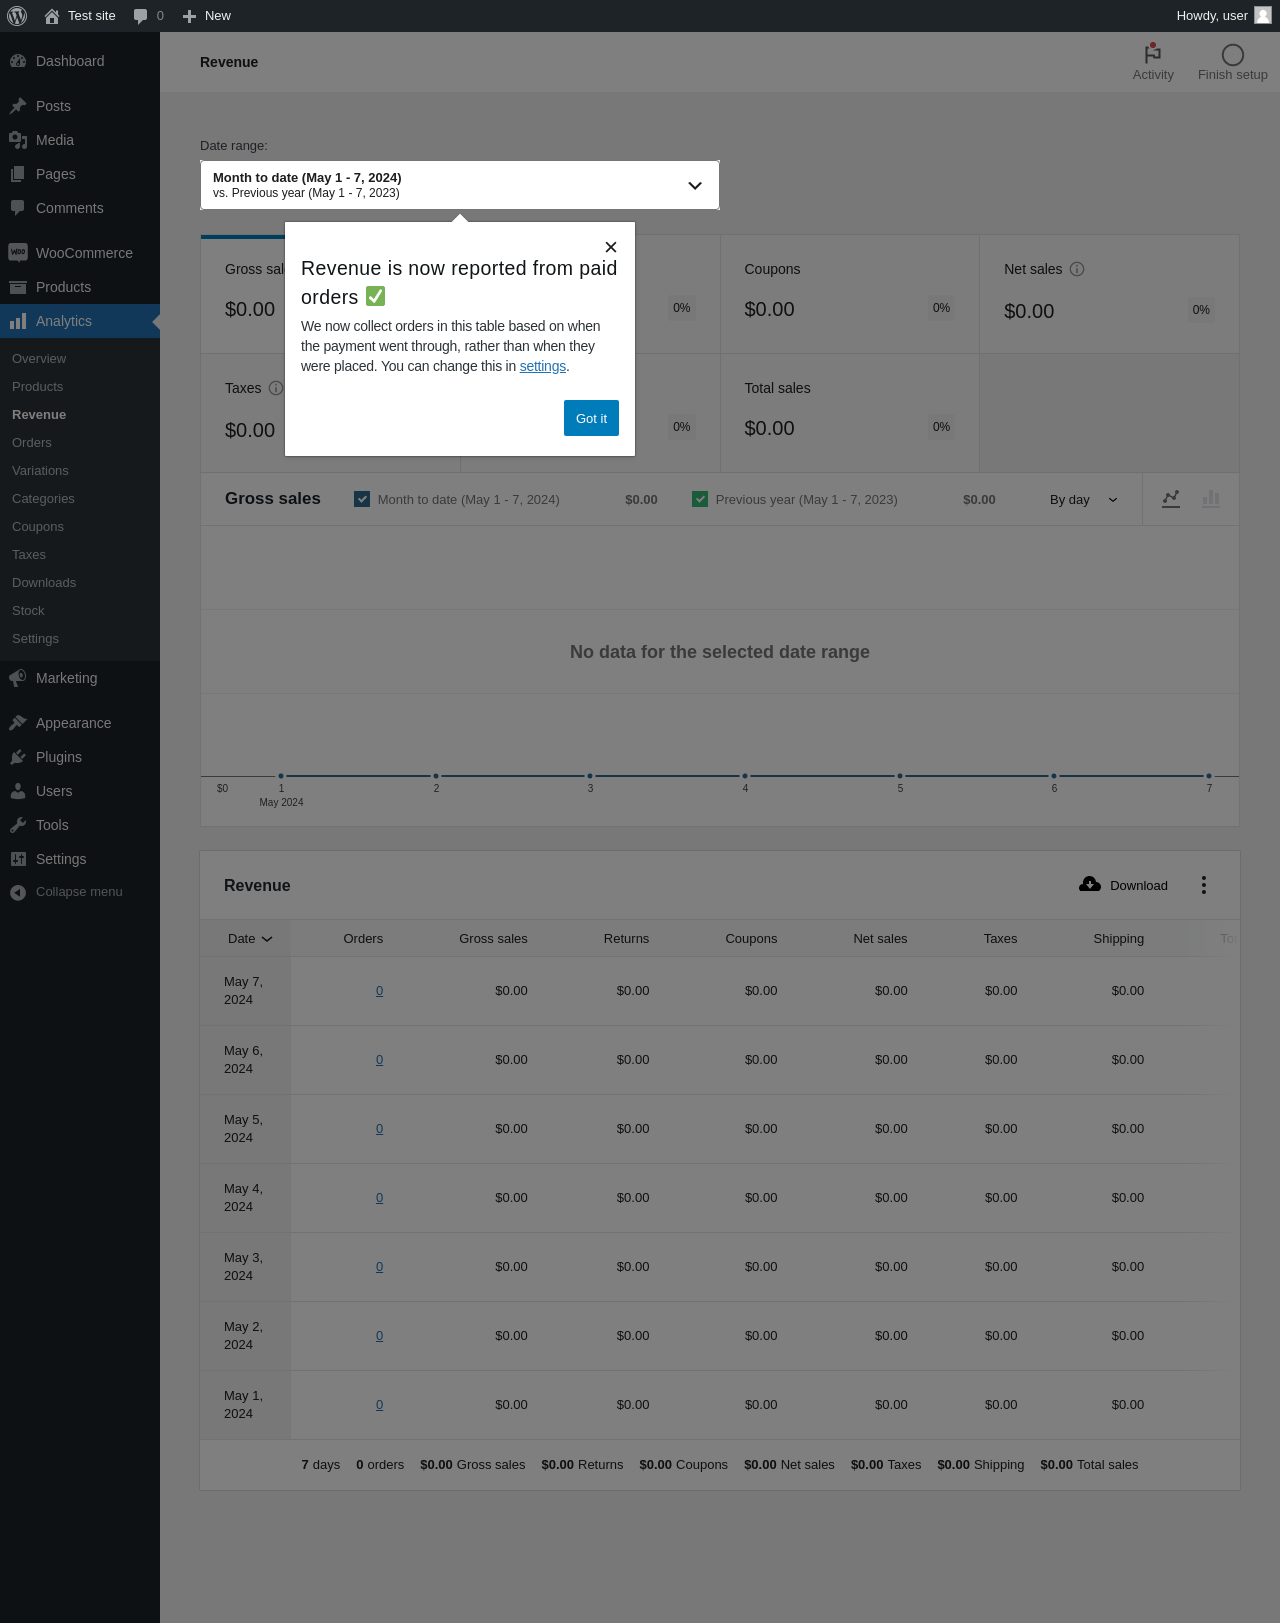
Task: Click the Posts pushpin icon
Action: 18,106
